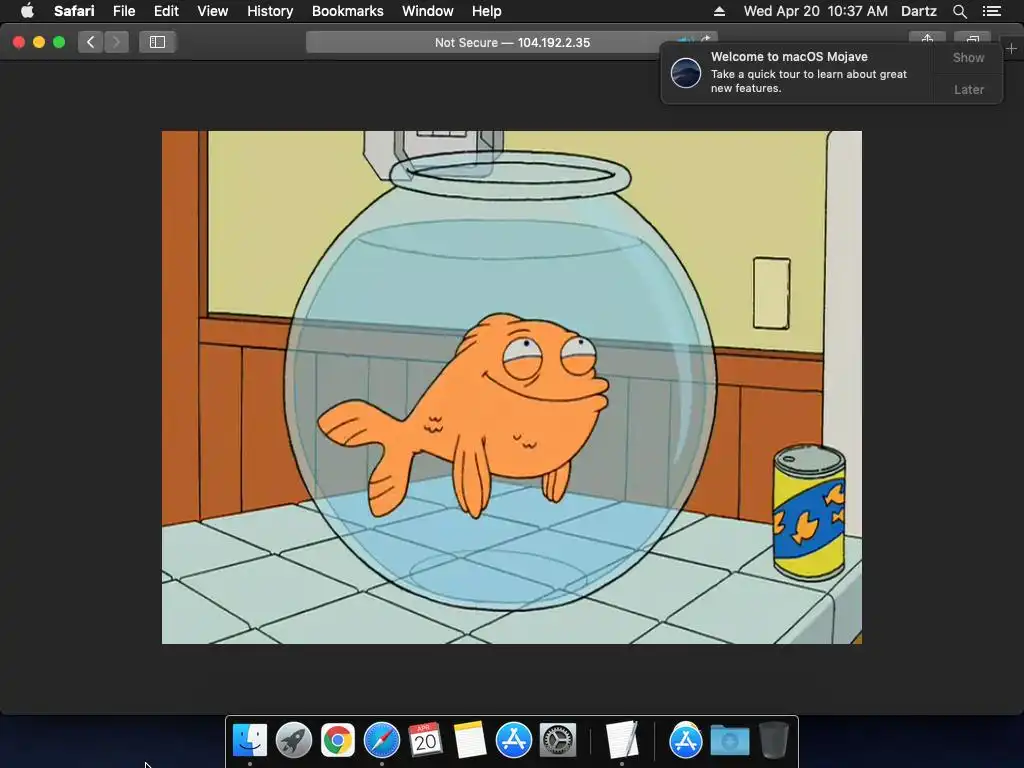Open TextEdit document icon in Dock

[621, 739]
